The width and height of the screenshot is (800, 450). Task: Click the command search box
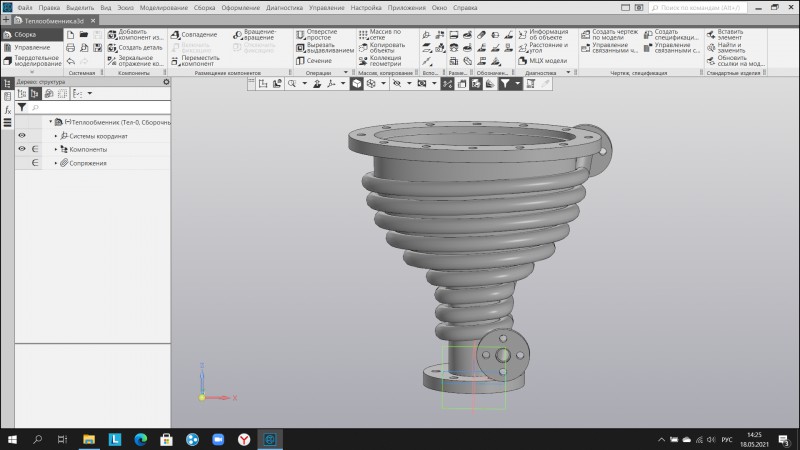coord(698,8)
